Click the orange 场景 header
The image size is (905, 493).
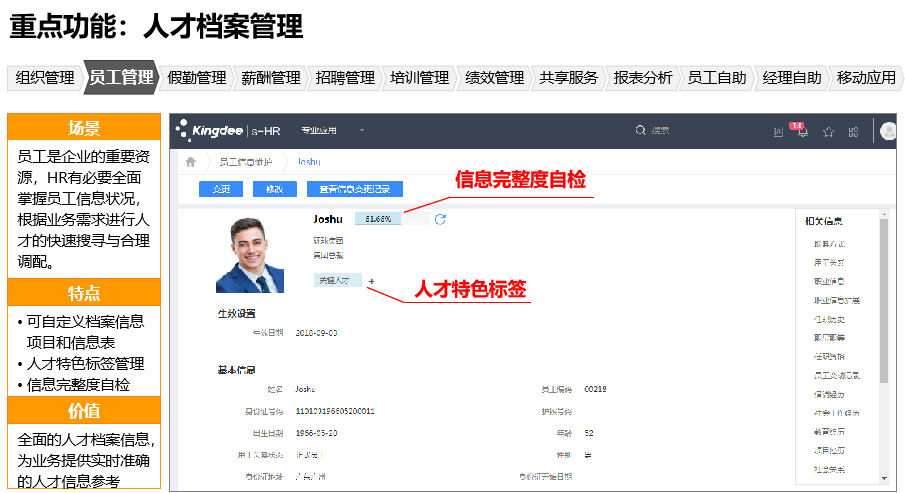pos(84,127)
